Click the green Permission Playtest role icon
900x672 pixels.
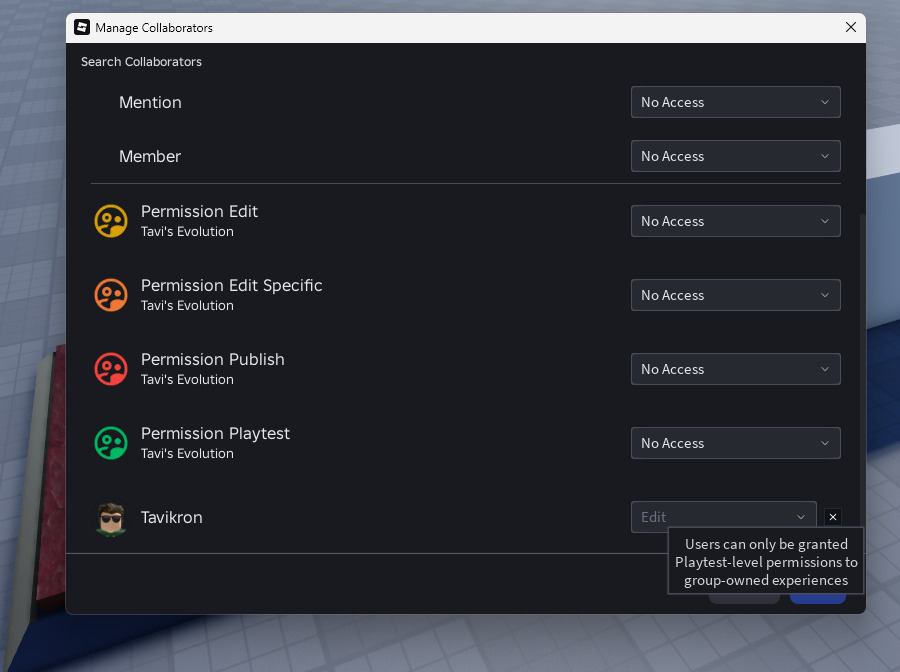coord(111,443)
